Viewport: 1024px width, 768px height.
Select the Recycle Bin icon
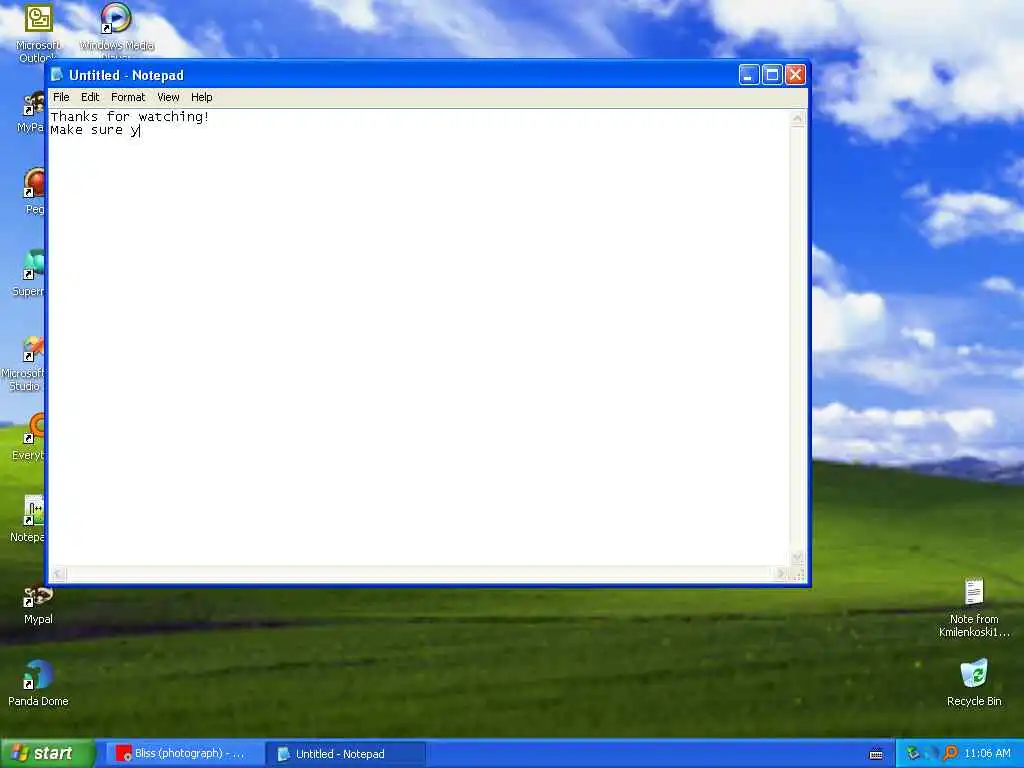click(974, 684)
